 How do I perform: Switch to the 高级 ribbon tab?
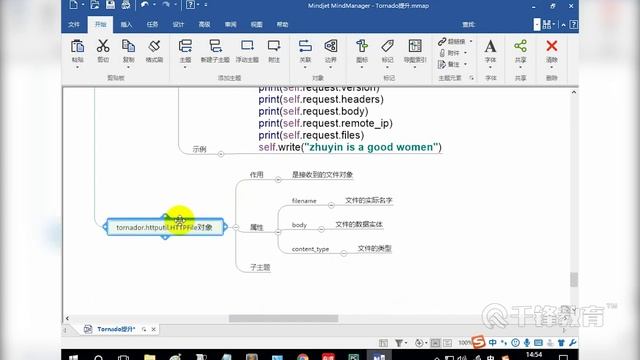pos(204,24)
